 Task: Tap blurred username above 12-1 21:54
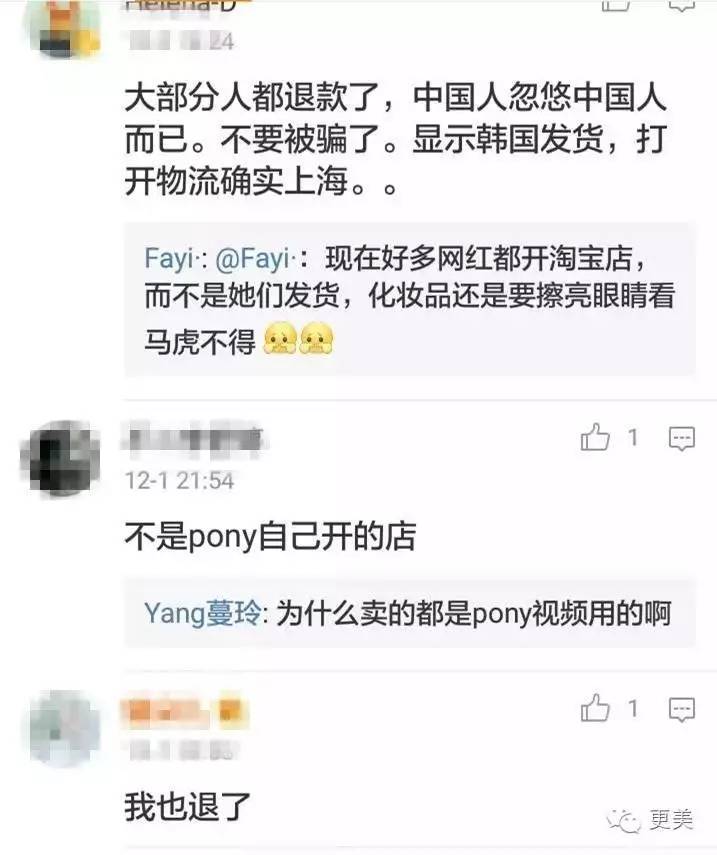click(x=195, y=437)
